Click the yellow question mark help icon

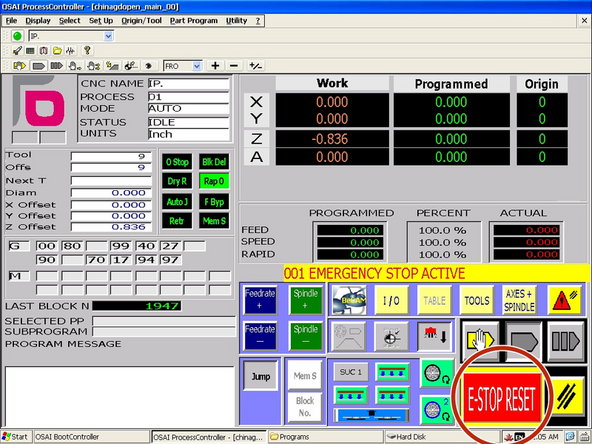pos(87,50)
